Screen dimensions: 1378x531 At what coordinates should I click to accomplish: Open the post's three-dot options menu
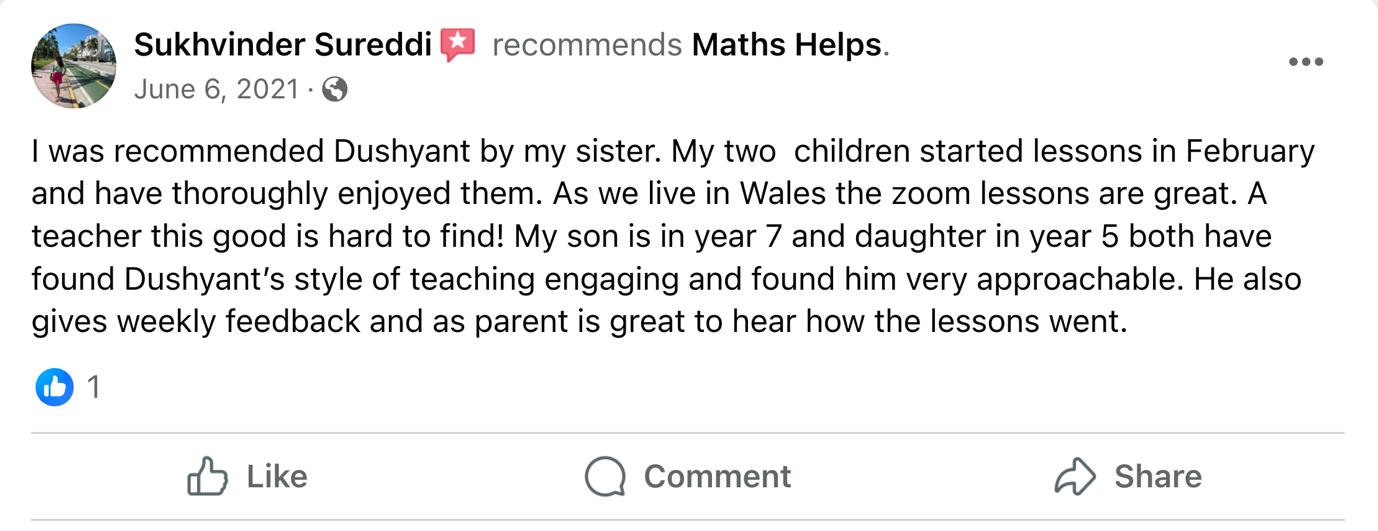(x=1305, y=62)
